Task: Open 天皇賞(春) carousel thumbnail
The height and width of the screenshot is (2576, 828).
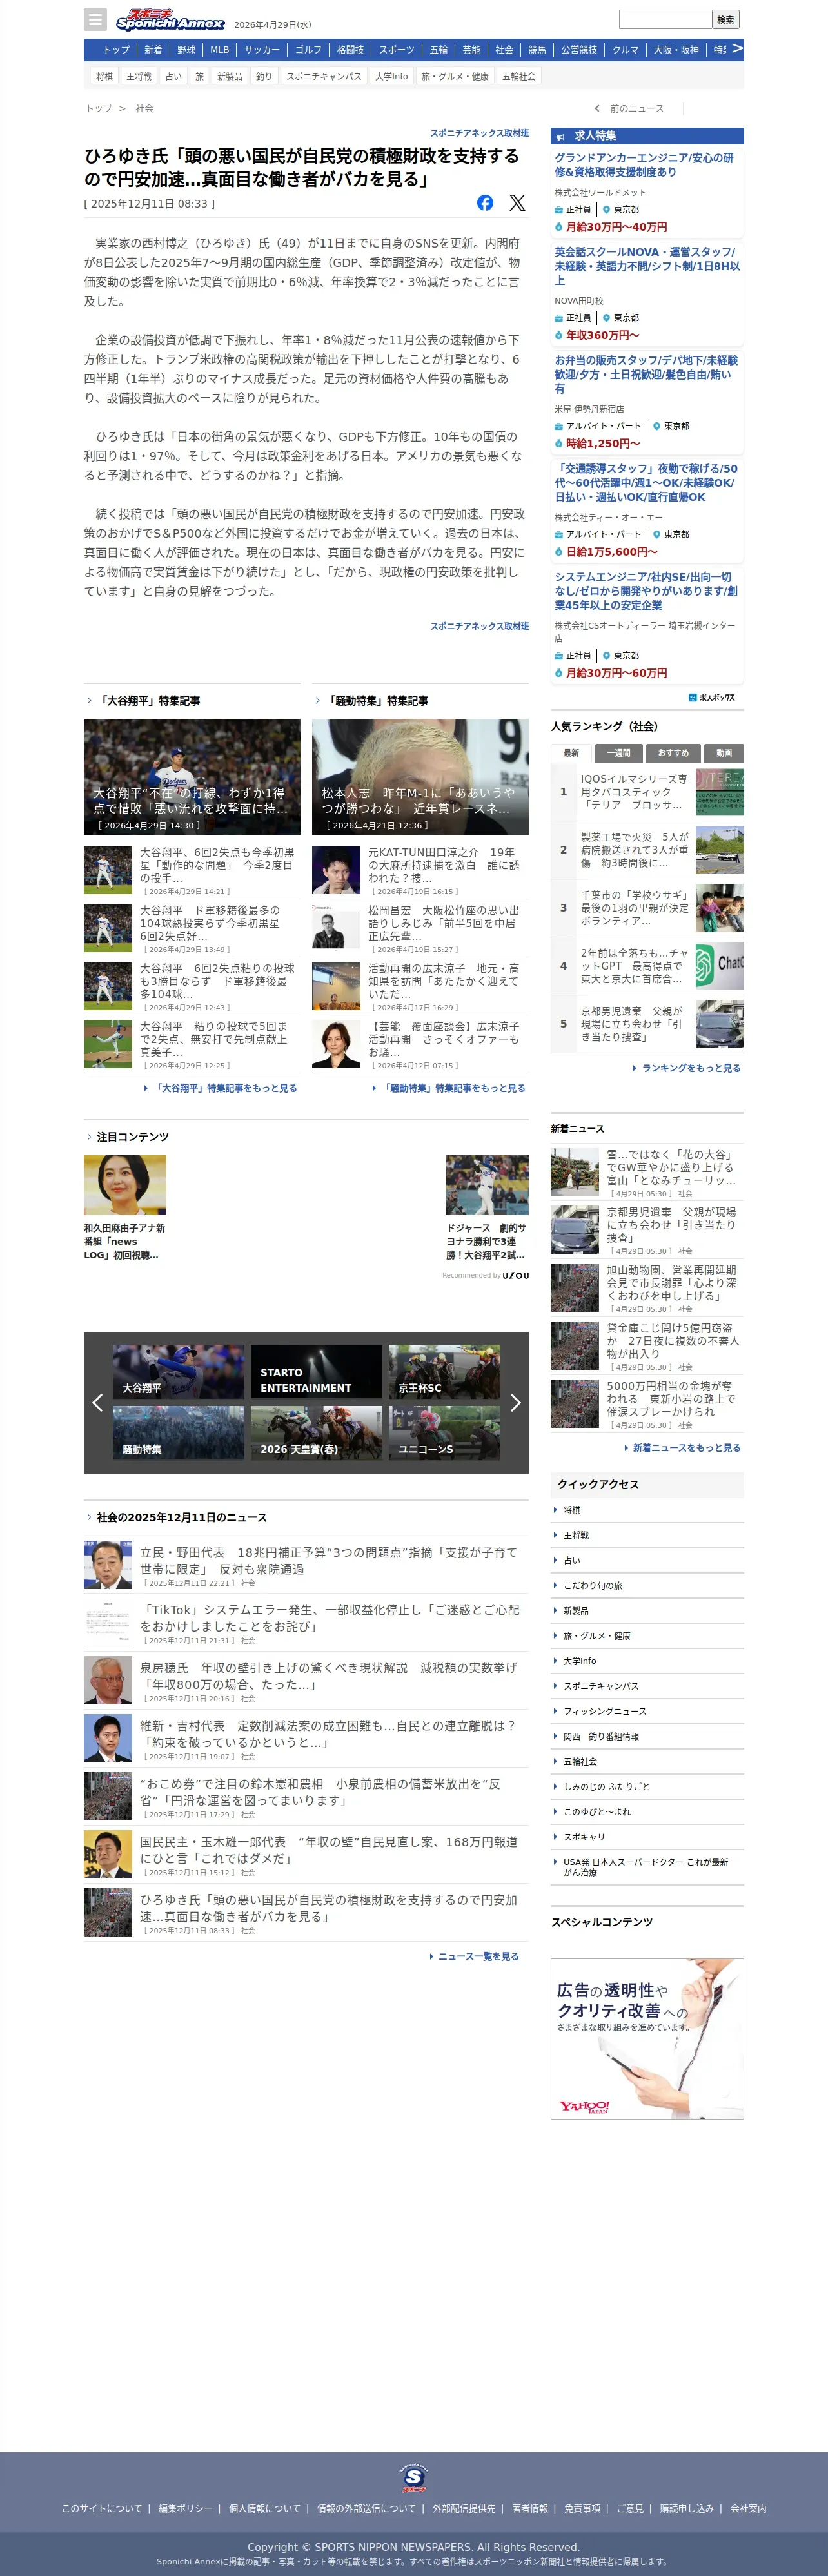Action: pos(316,1433)
